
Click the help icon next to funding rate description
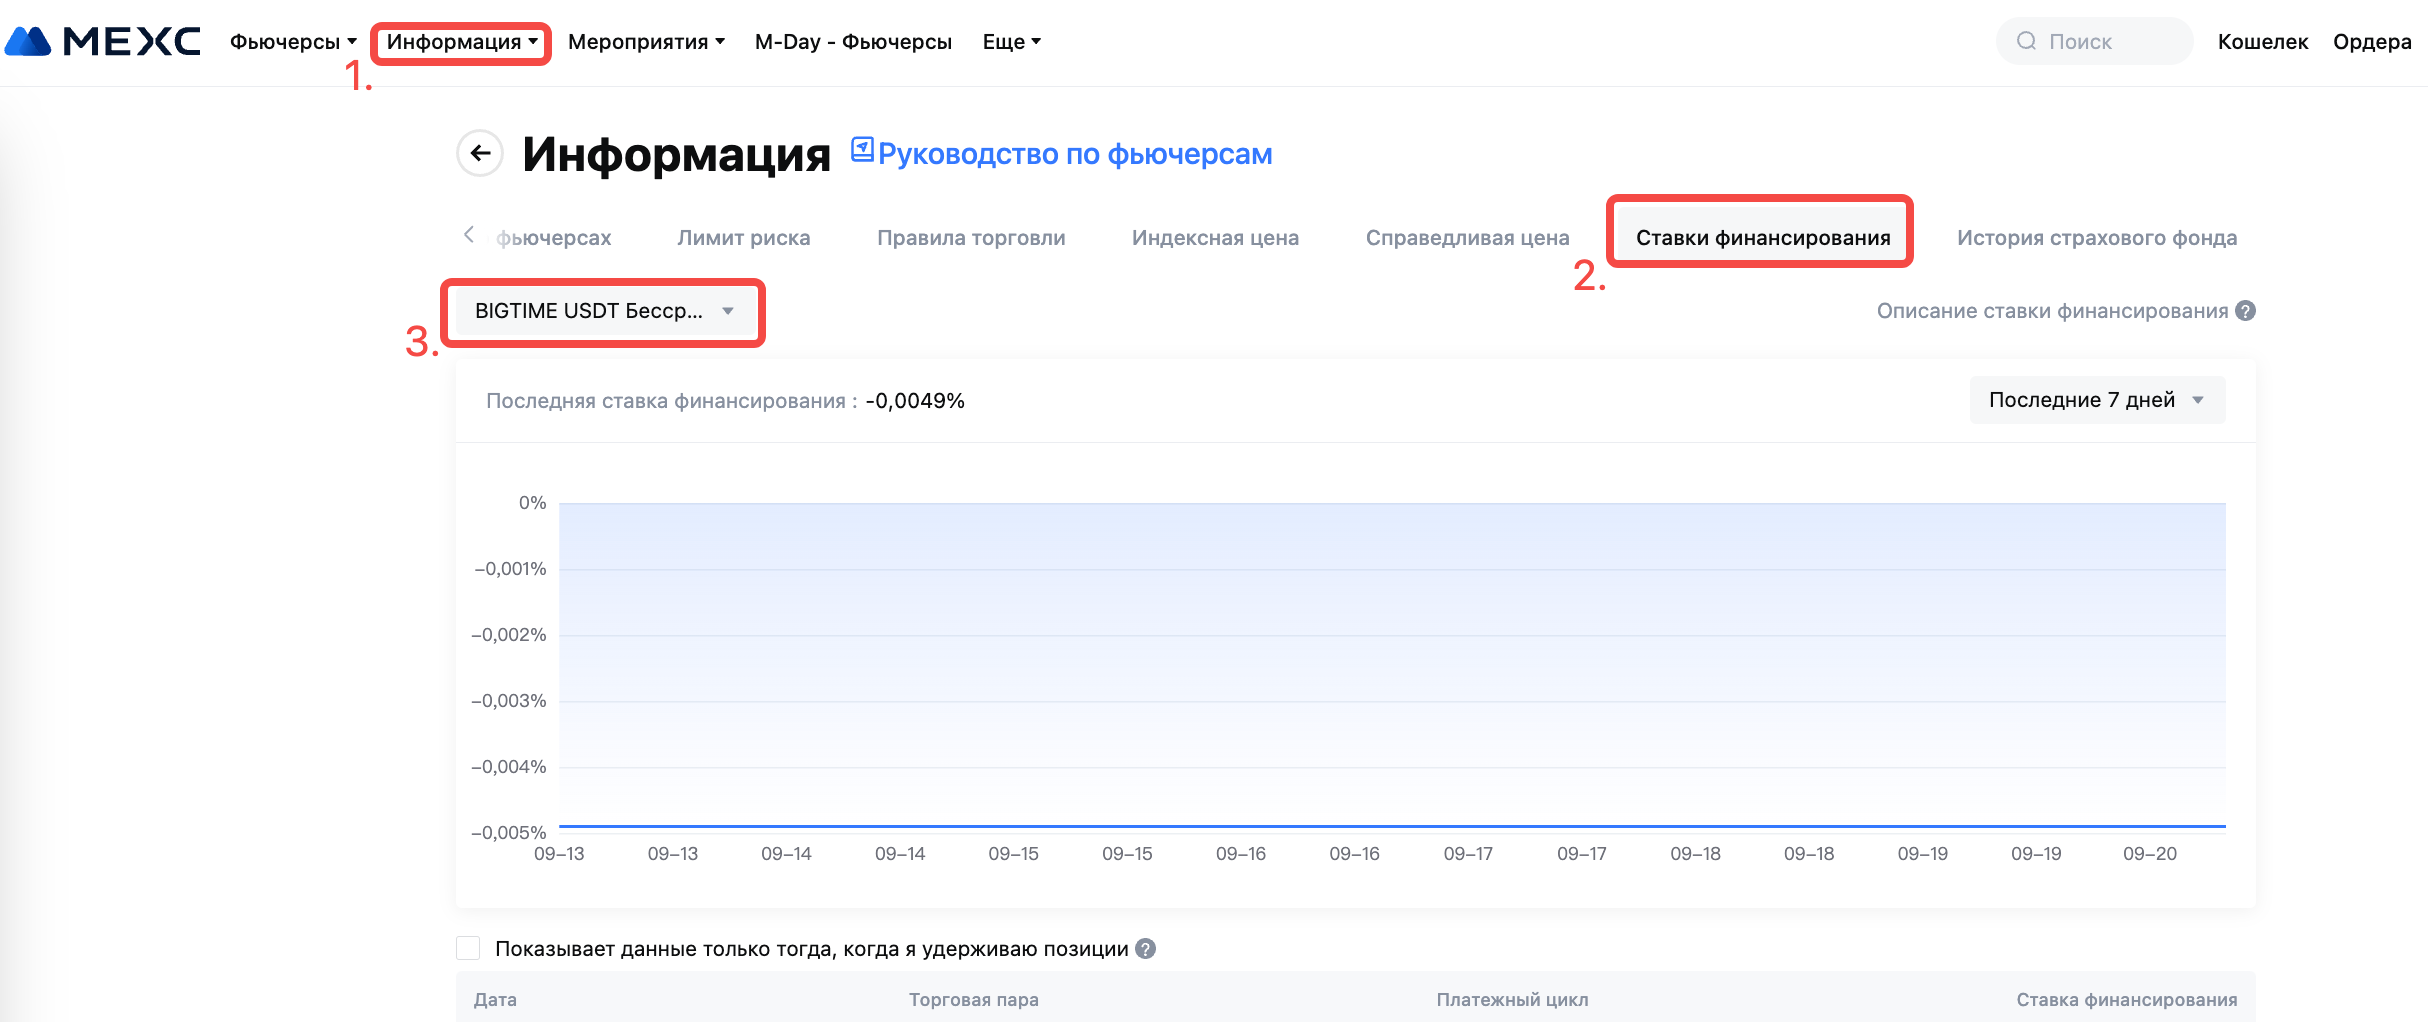pos(2245,311)
